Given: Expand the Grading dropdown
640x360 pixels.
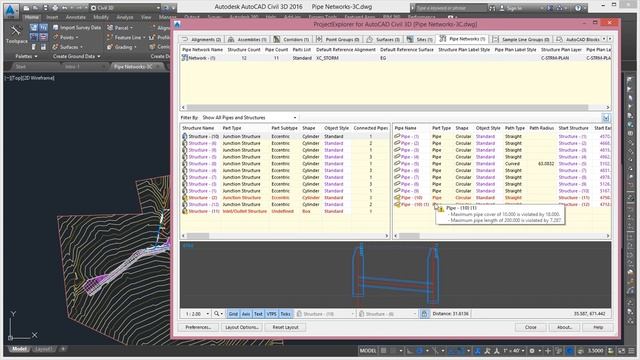Looking at the screenshot, I should (122, 47).
